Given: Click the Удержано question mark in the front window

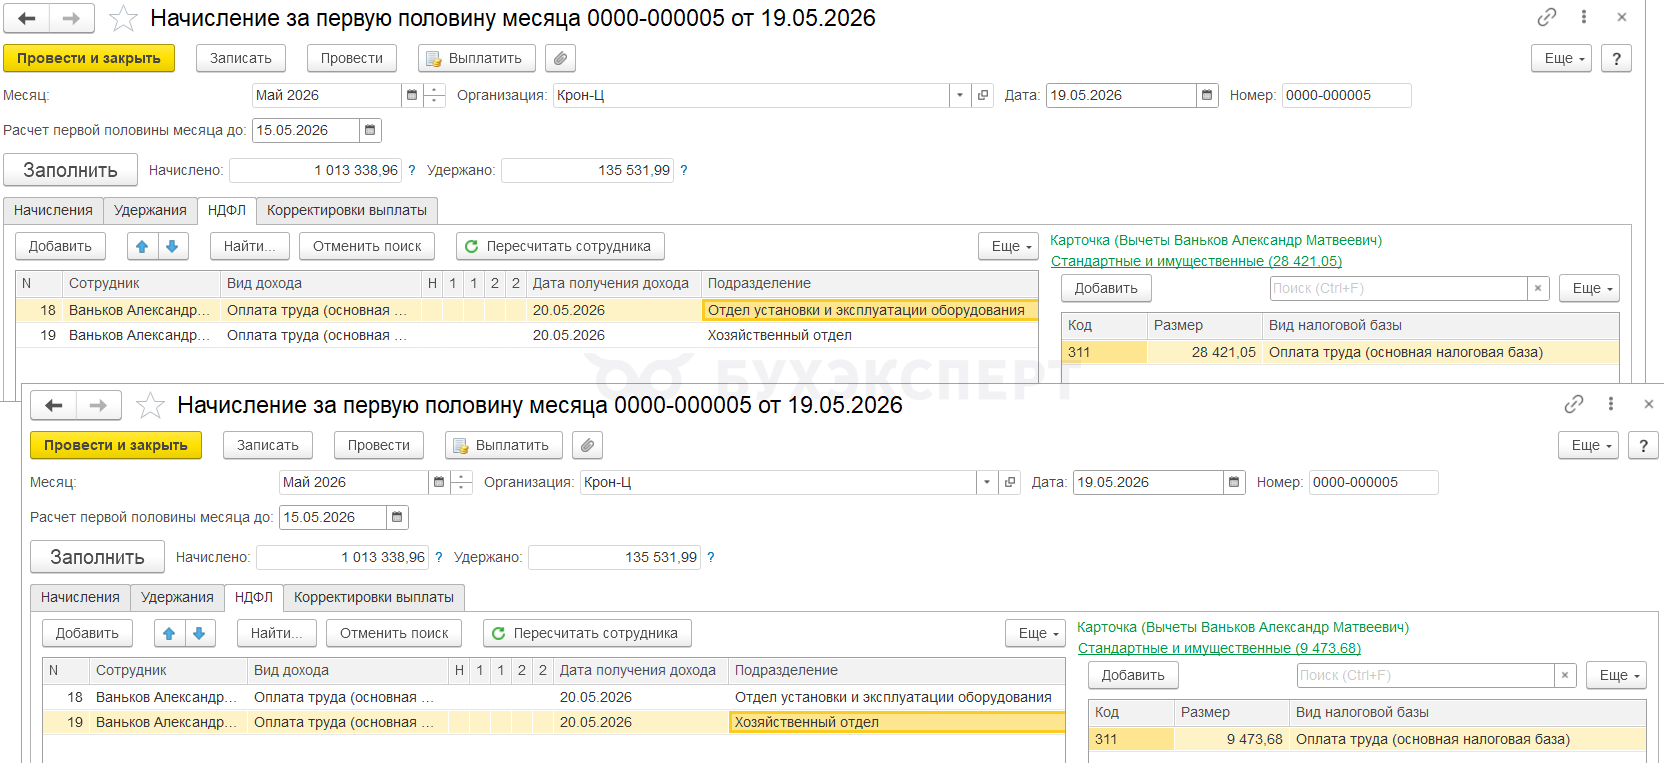Looking at the screenshot, I should tap(711, 557).
